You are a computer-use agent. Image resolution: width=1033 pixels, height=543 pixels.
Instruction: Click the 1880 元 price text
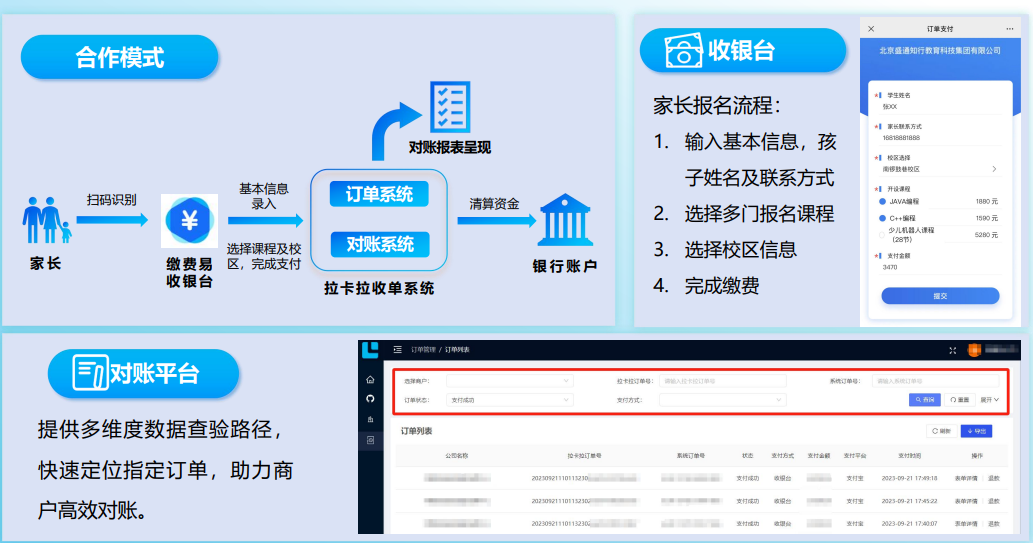coord(986,202)
